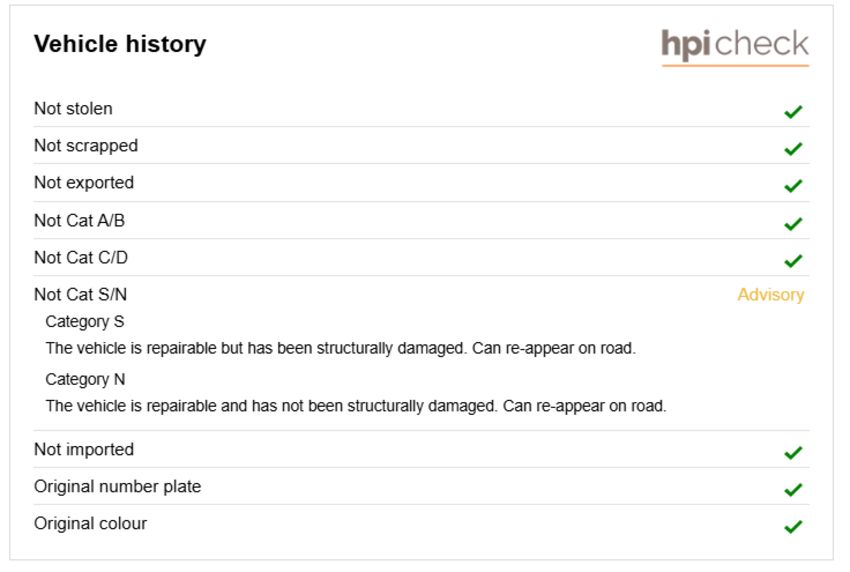Click the Vehicle history title

point(120,44)
